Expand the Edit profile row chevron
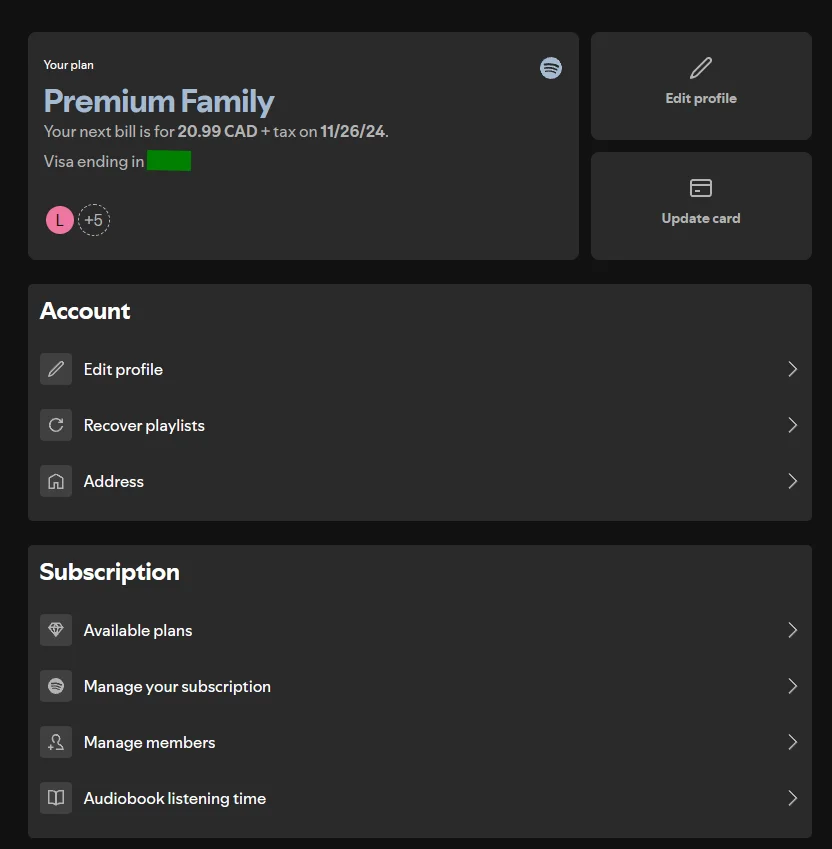 coord(792,369)
